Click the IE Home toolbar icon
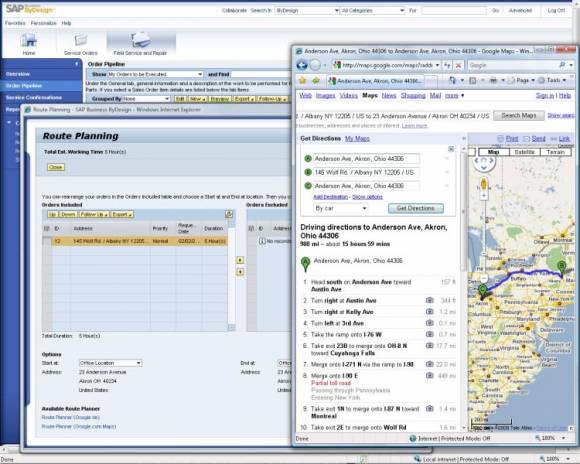Viewport: 580px width, 464px height. coord(452,80)
